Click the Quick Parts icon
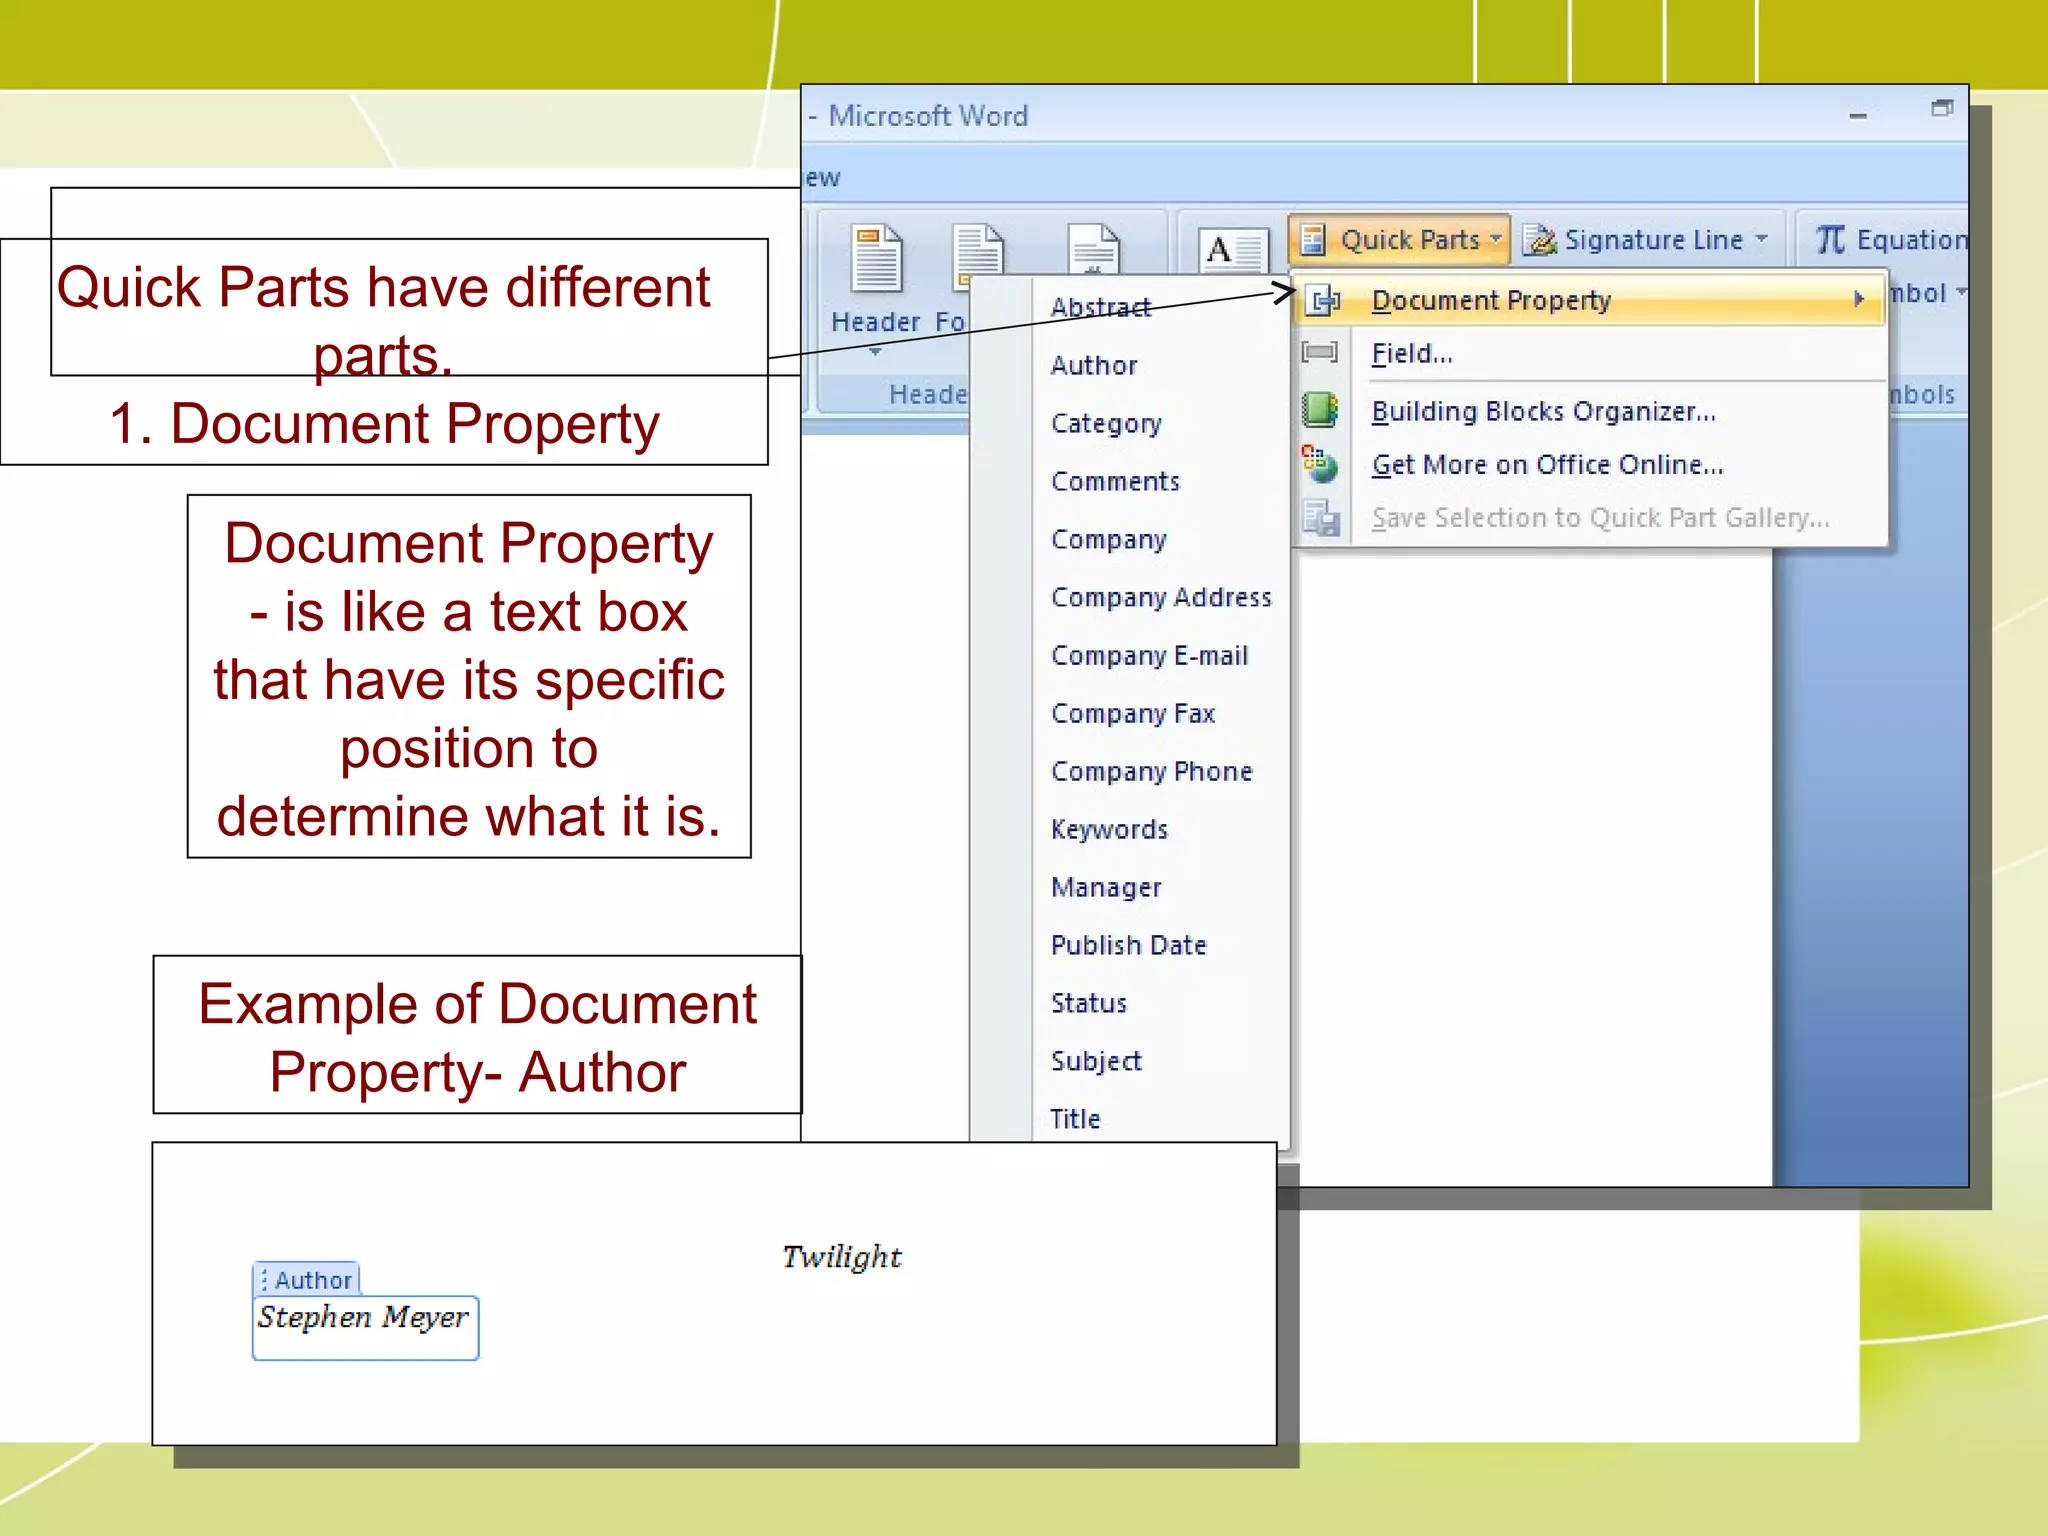This screenshot has width=2048, height=1536. coord(1313,240)
